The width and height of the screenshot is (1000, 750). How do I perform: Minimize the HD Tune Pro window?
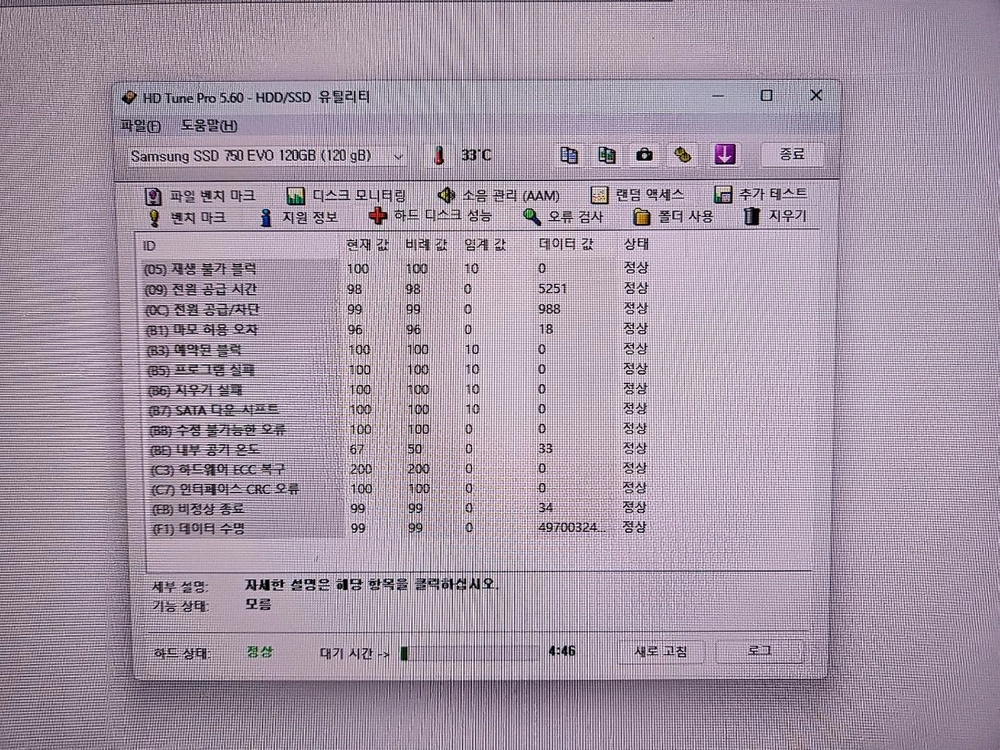(x=718, y=96)
